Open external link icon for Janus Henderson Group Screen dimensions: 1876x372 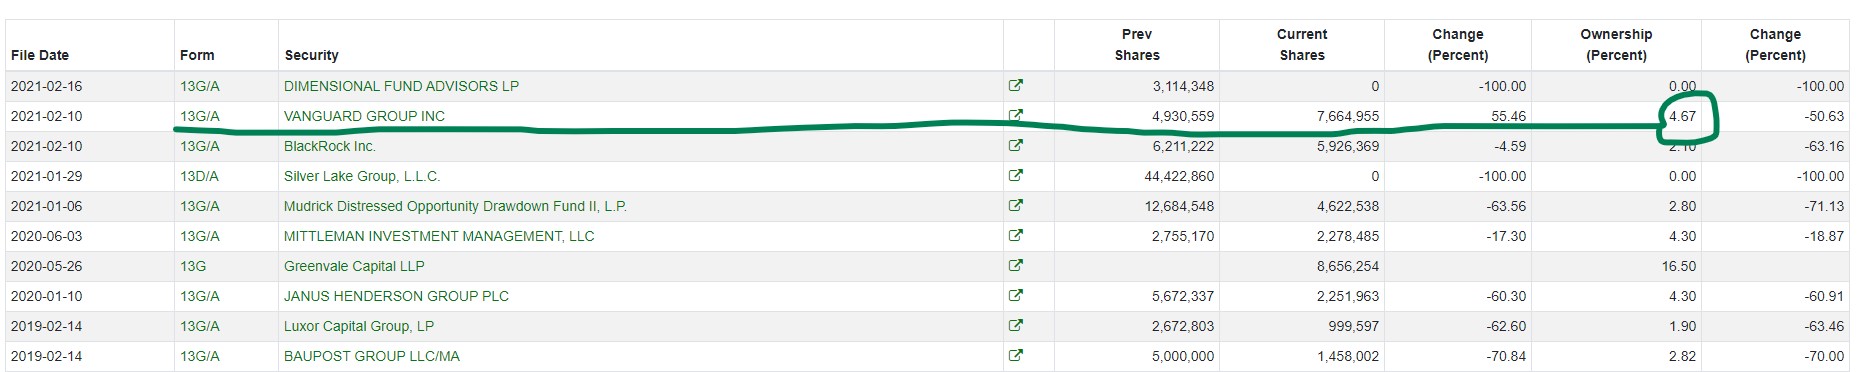coord(1016,296)
